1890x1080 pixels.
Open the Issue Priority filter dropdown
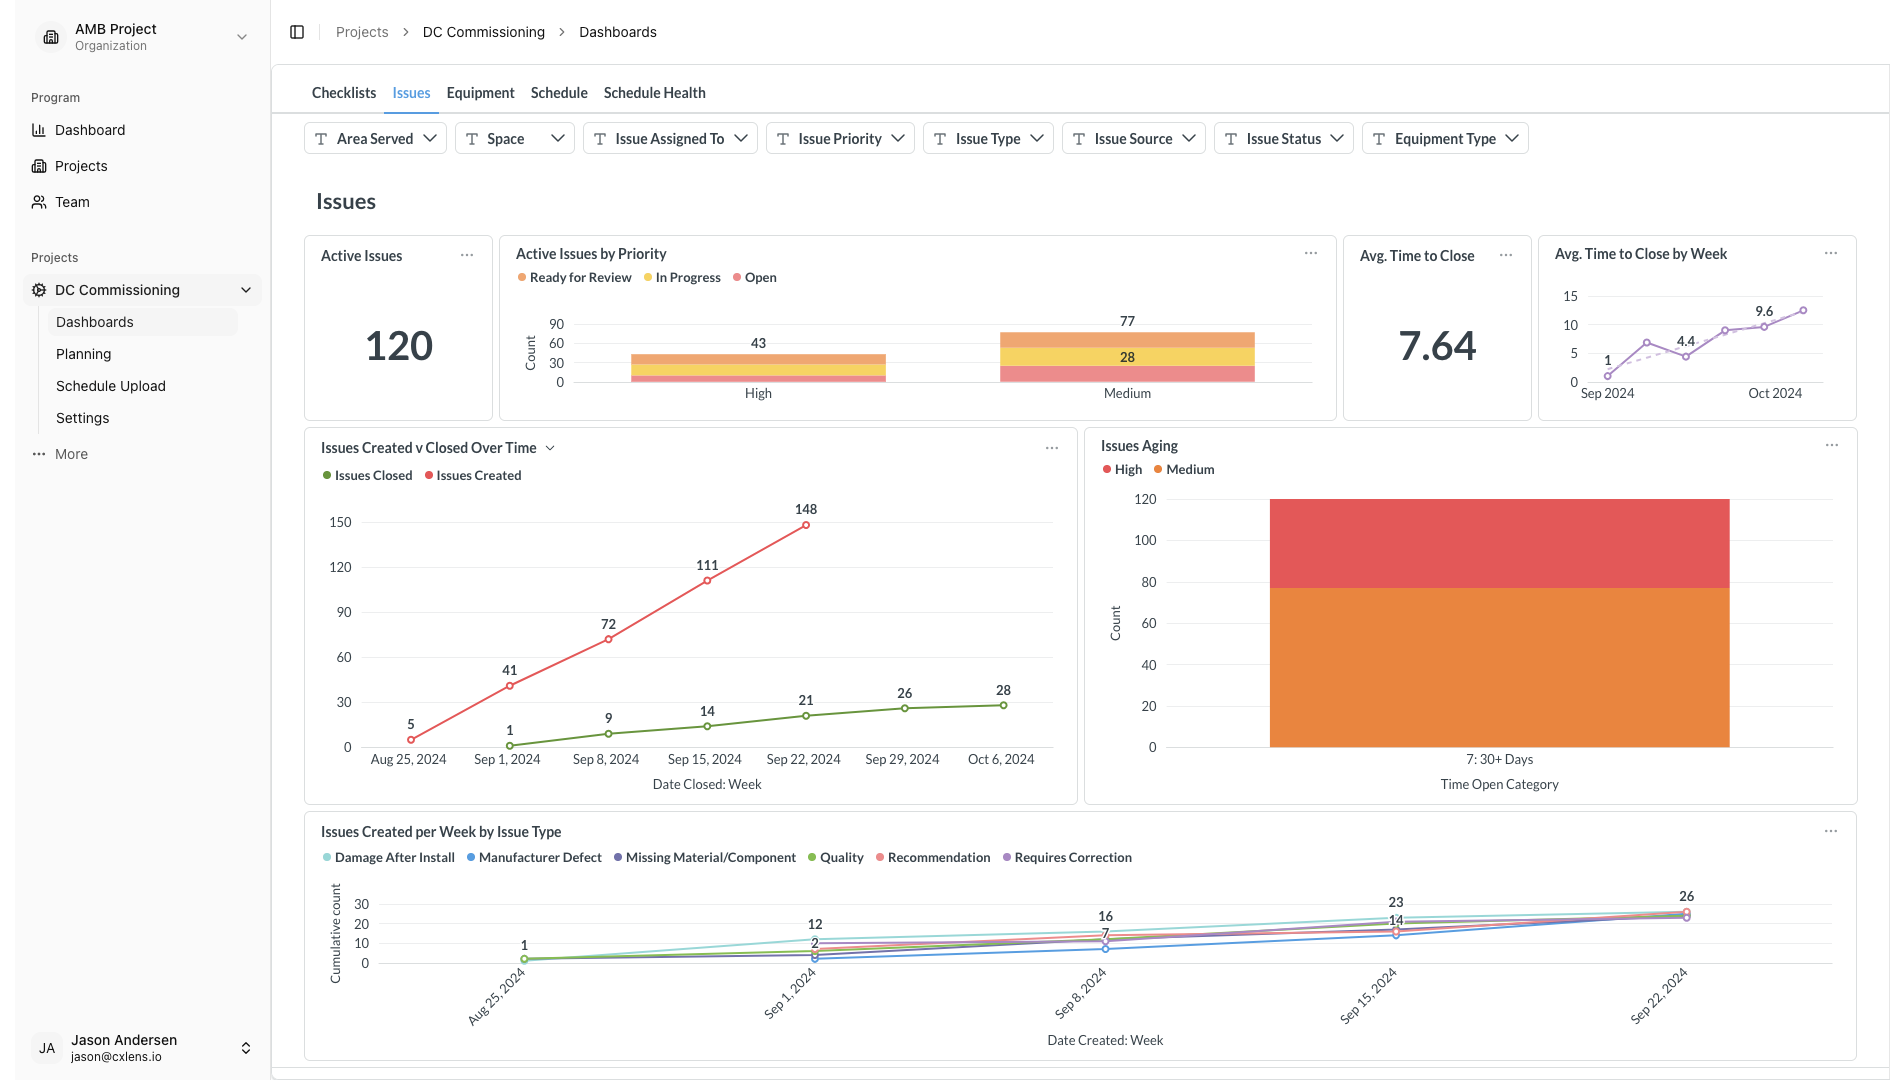[840, 139]
